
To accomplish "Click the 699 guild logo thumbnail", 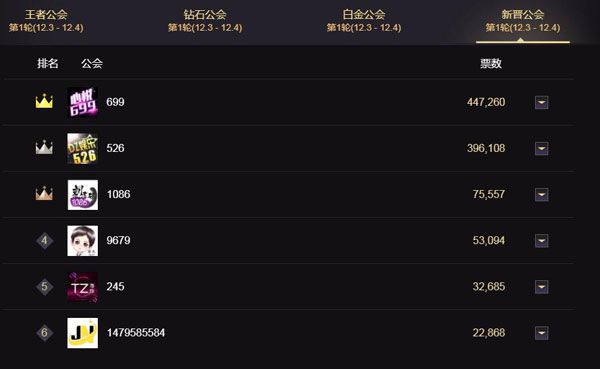I will [83, 102].
